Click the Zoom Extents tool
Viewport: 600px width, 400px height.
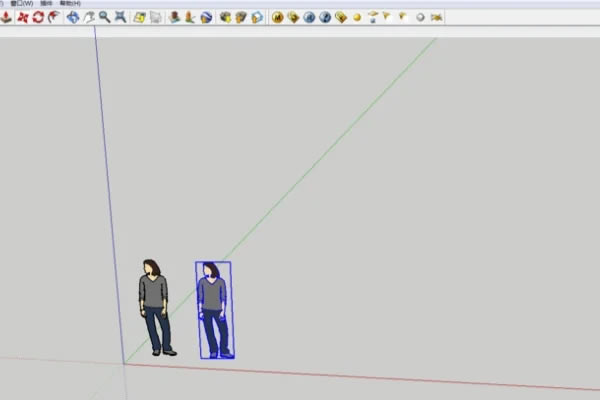pyautogui.click(x=120, y=17)
